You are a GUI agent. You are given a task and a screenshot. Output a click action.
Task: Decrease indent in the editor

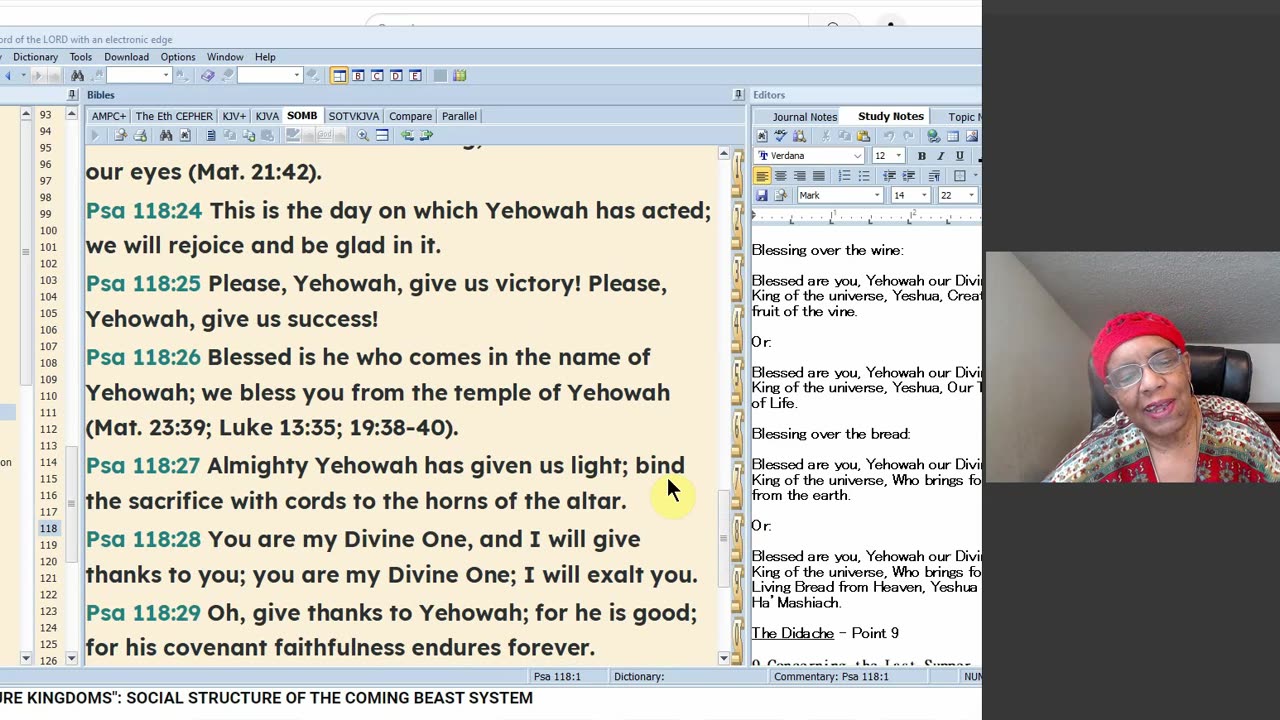pyautogui.click(x=889, y=176)
